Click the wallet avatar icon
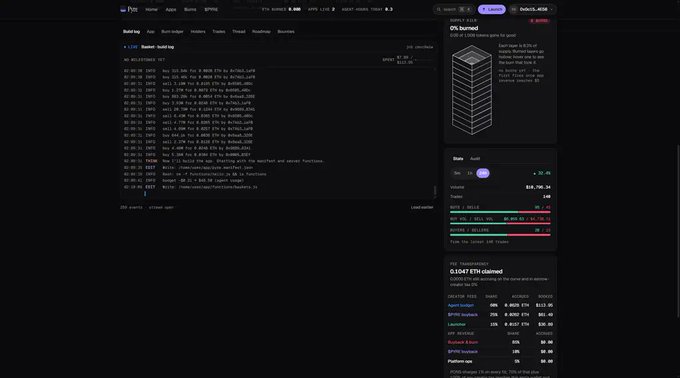 point(514,9)
